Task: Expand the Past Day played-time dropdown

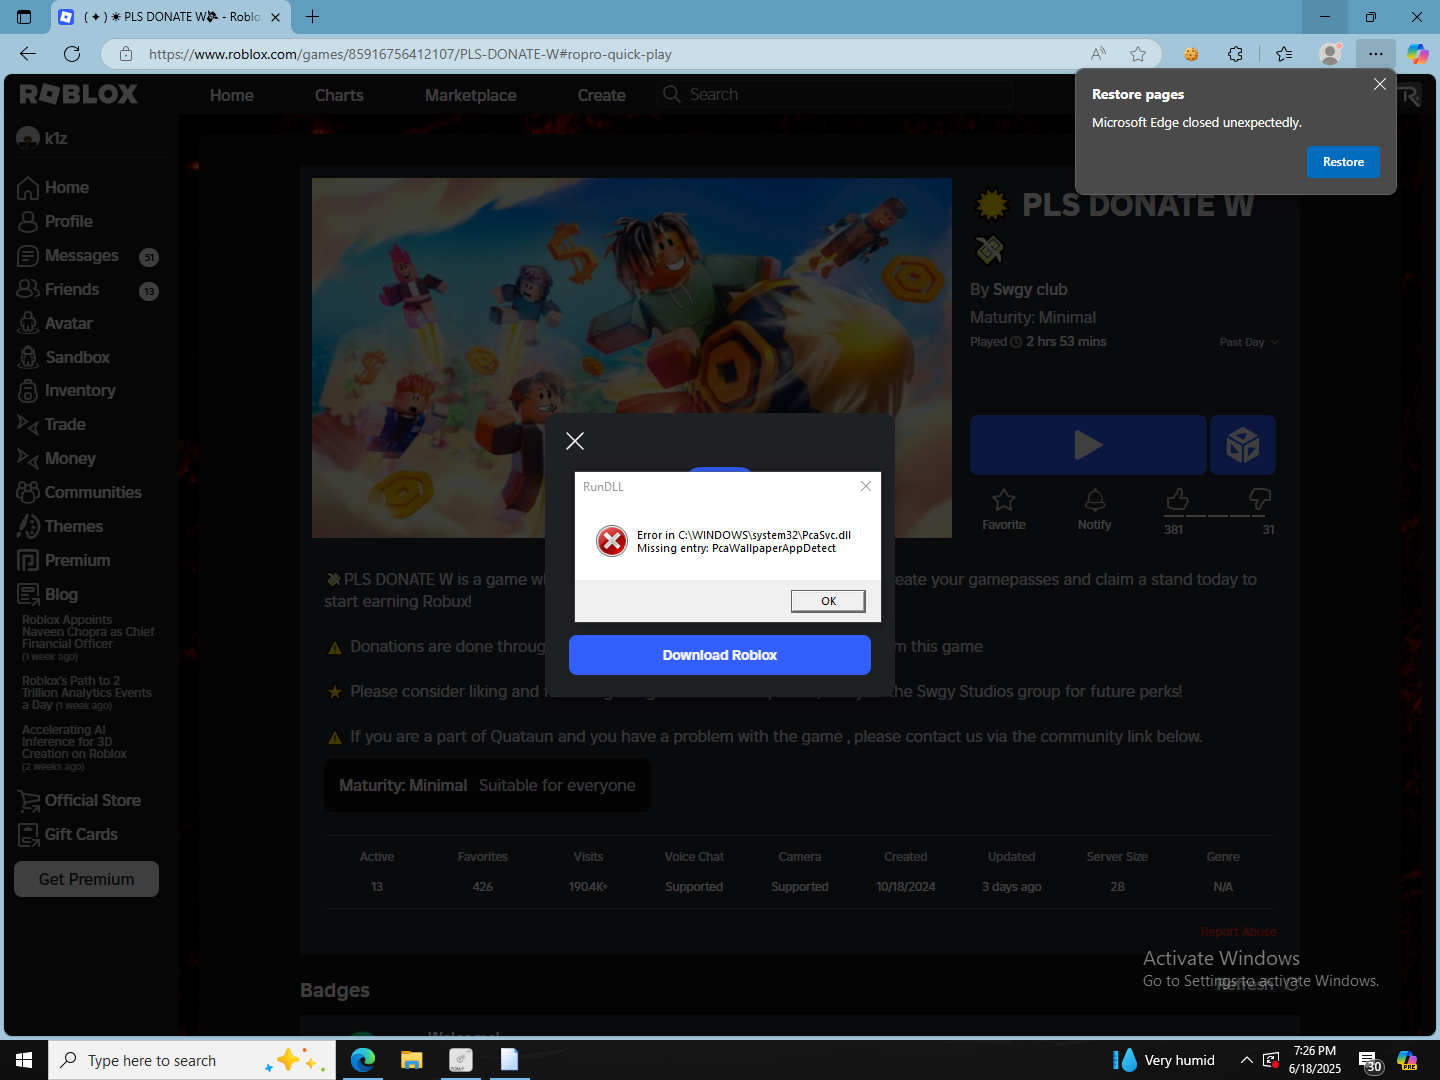Action: coord(1249,342)
